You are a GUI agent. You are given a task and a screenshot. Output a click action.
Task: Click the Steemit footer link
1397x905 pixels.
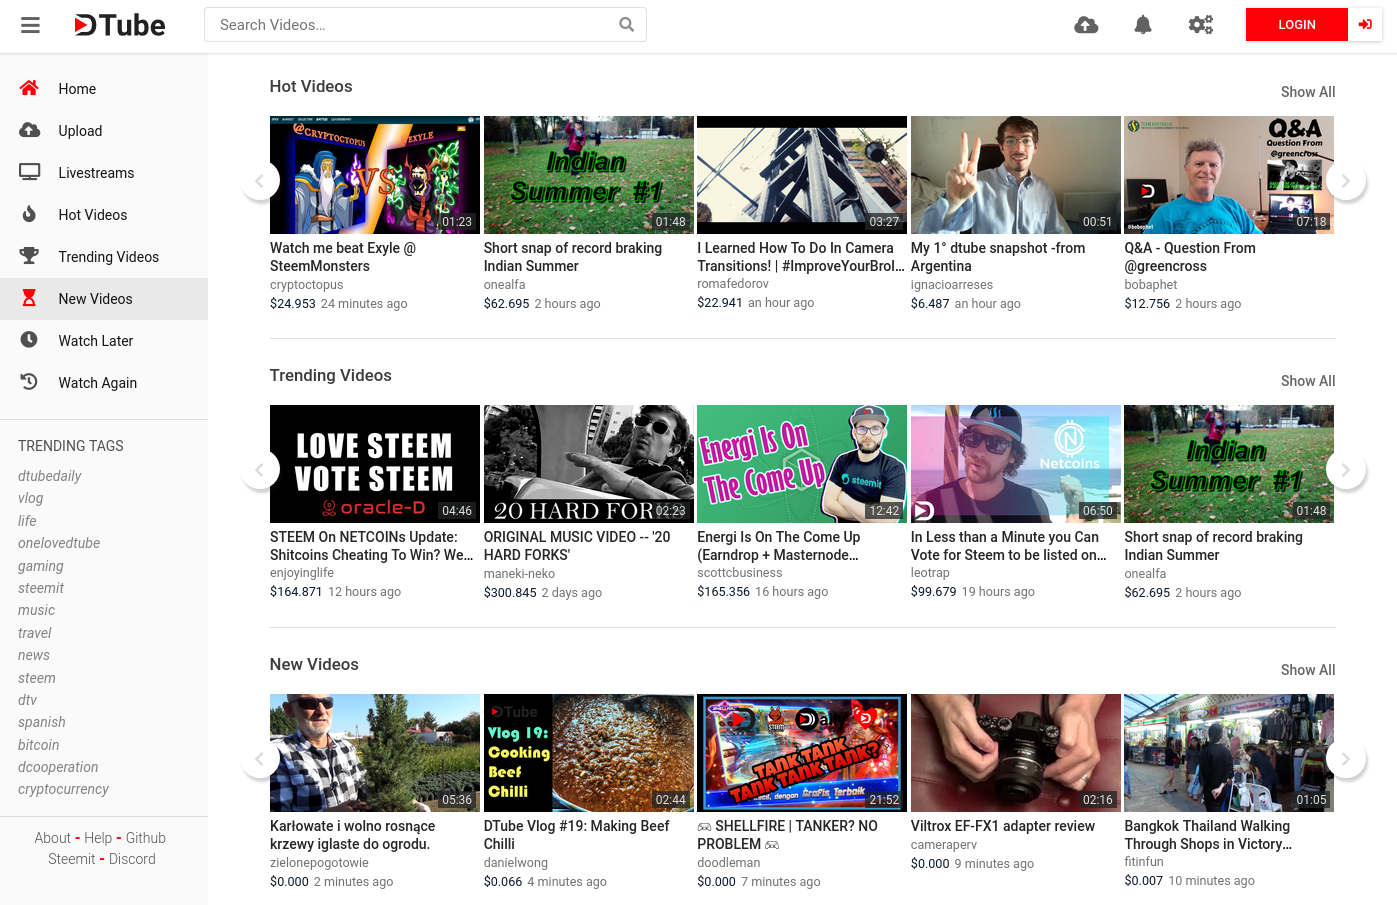coord(72,859)
